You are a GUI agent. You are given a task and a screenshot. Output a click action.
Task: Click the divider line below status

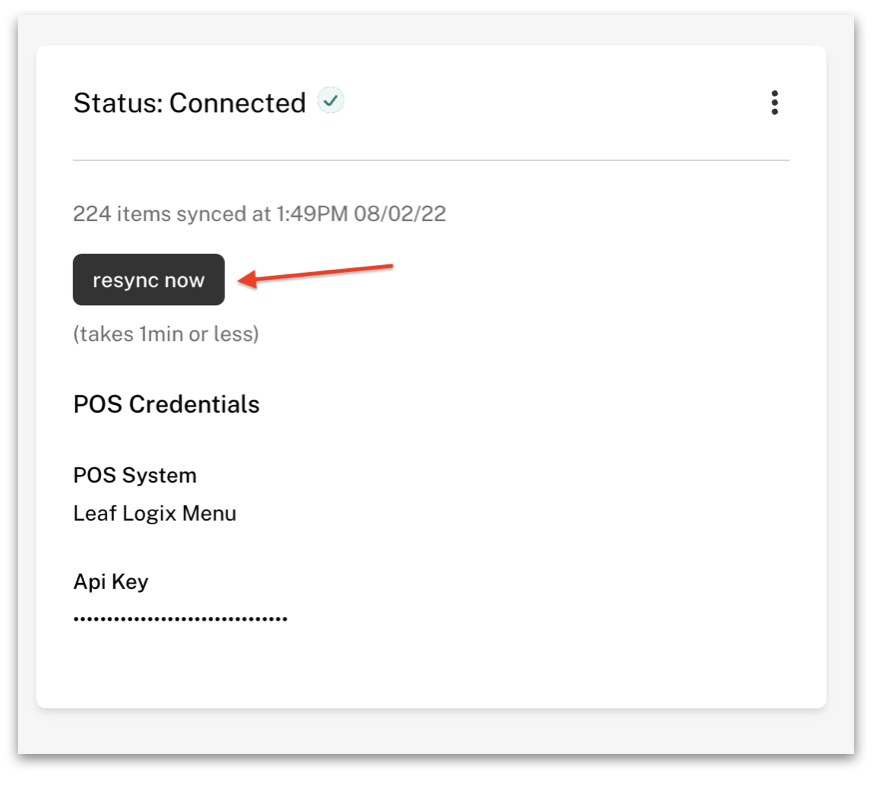431,160
